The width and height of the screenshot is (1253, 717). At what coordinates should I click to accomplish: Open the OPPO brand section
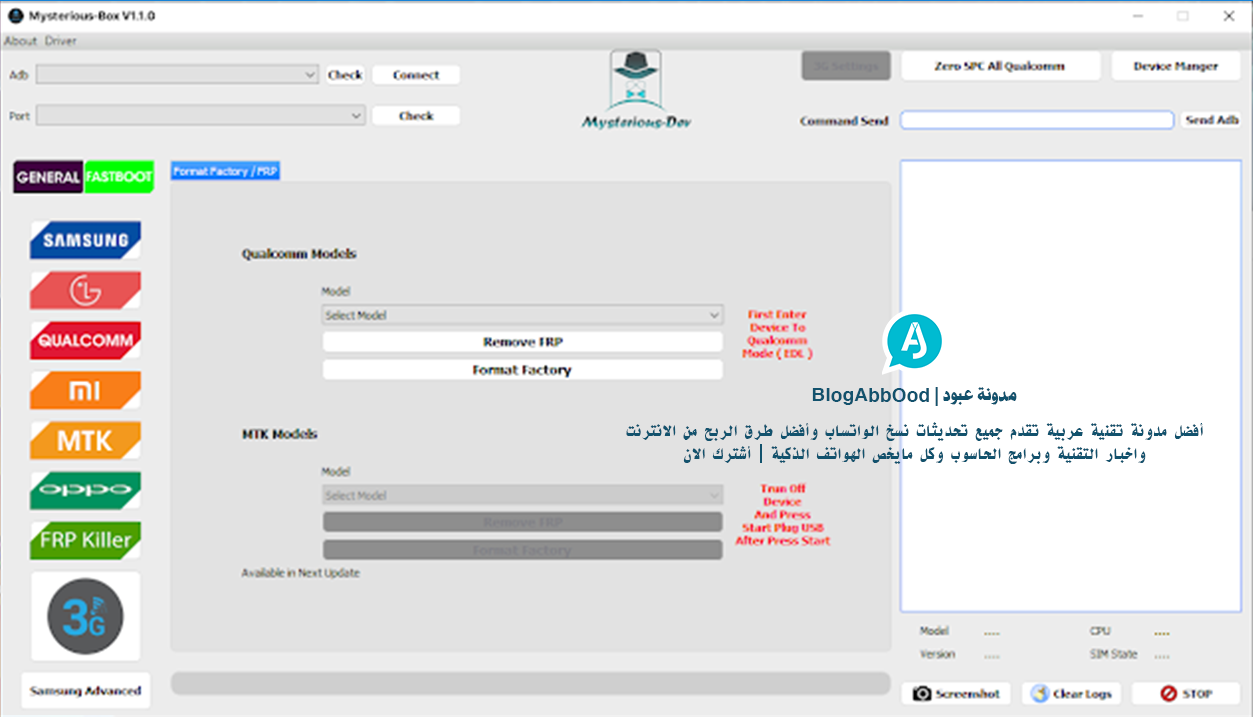(x=85, y=490)
